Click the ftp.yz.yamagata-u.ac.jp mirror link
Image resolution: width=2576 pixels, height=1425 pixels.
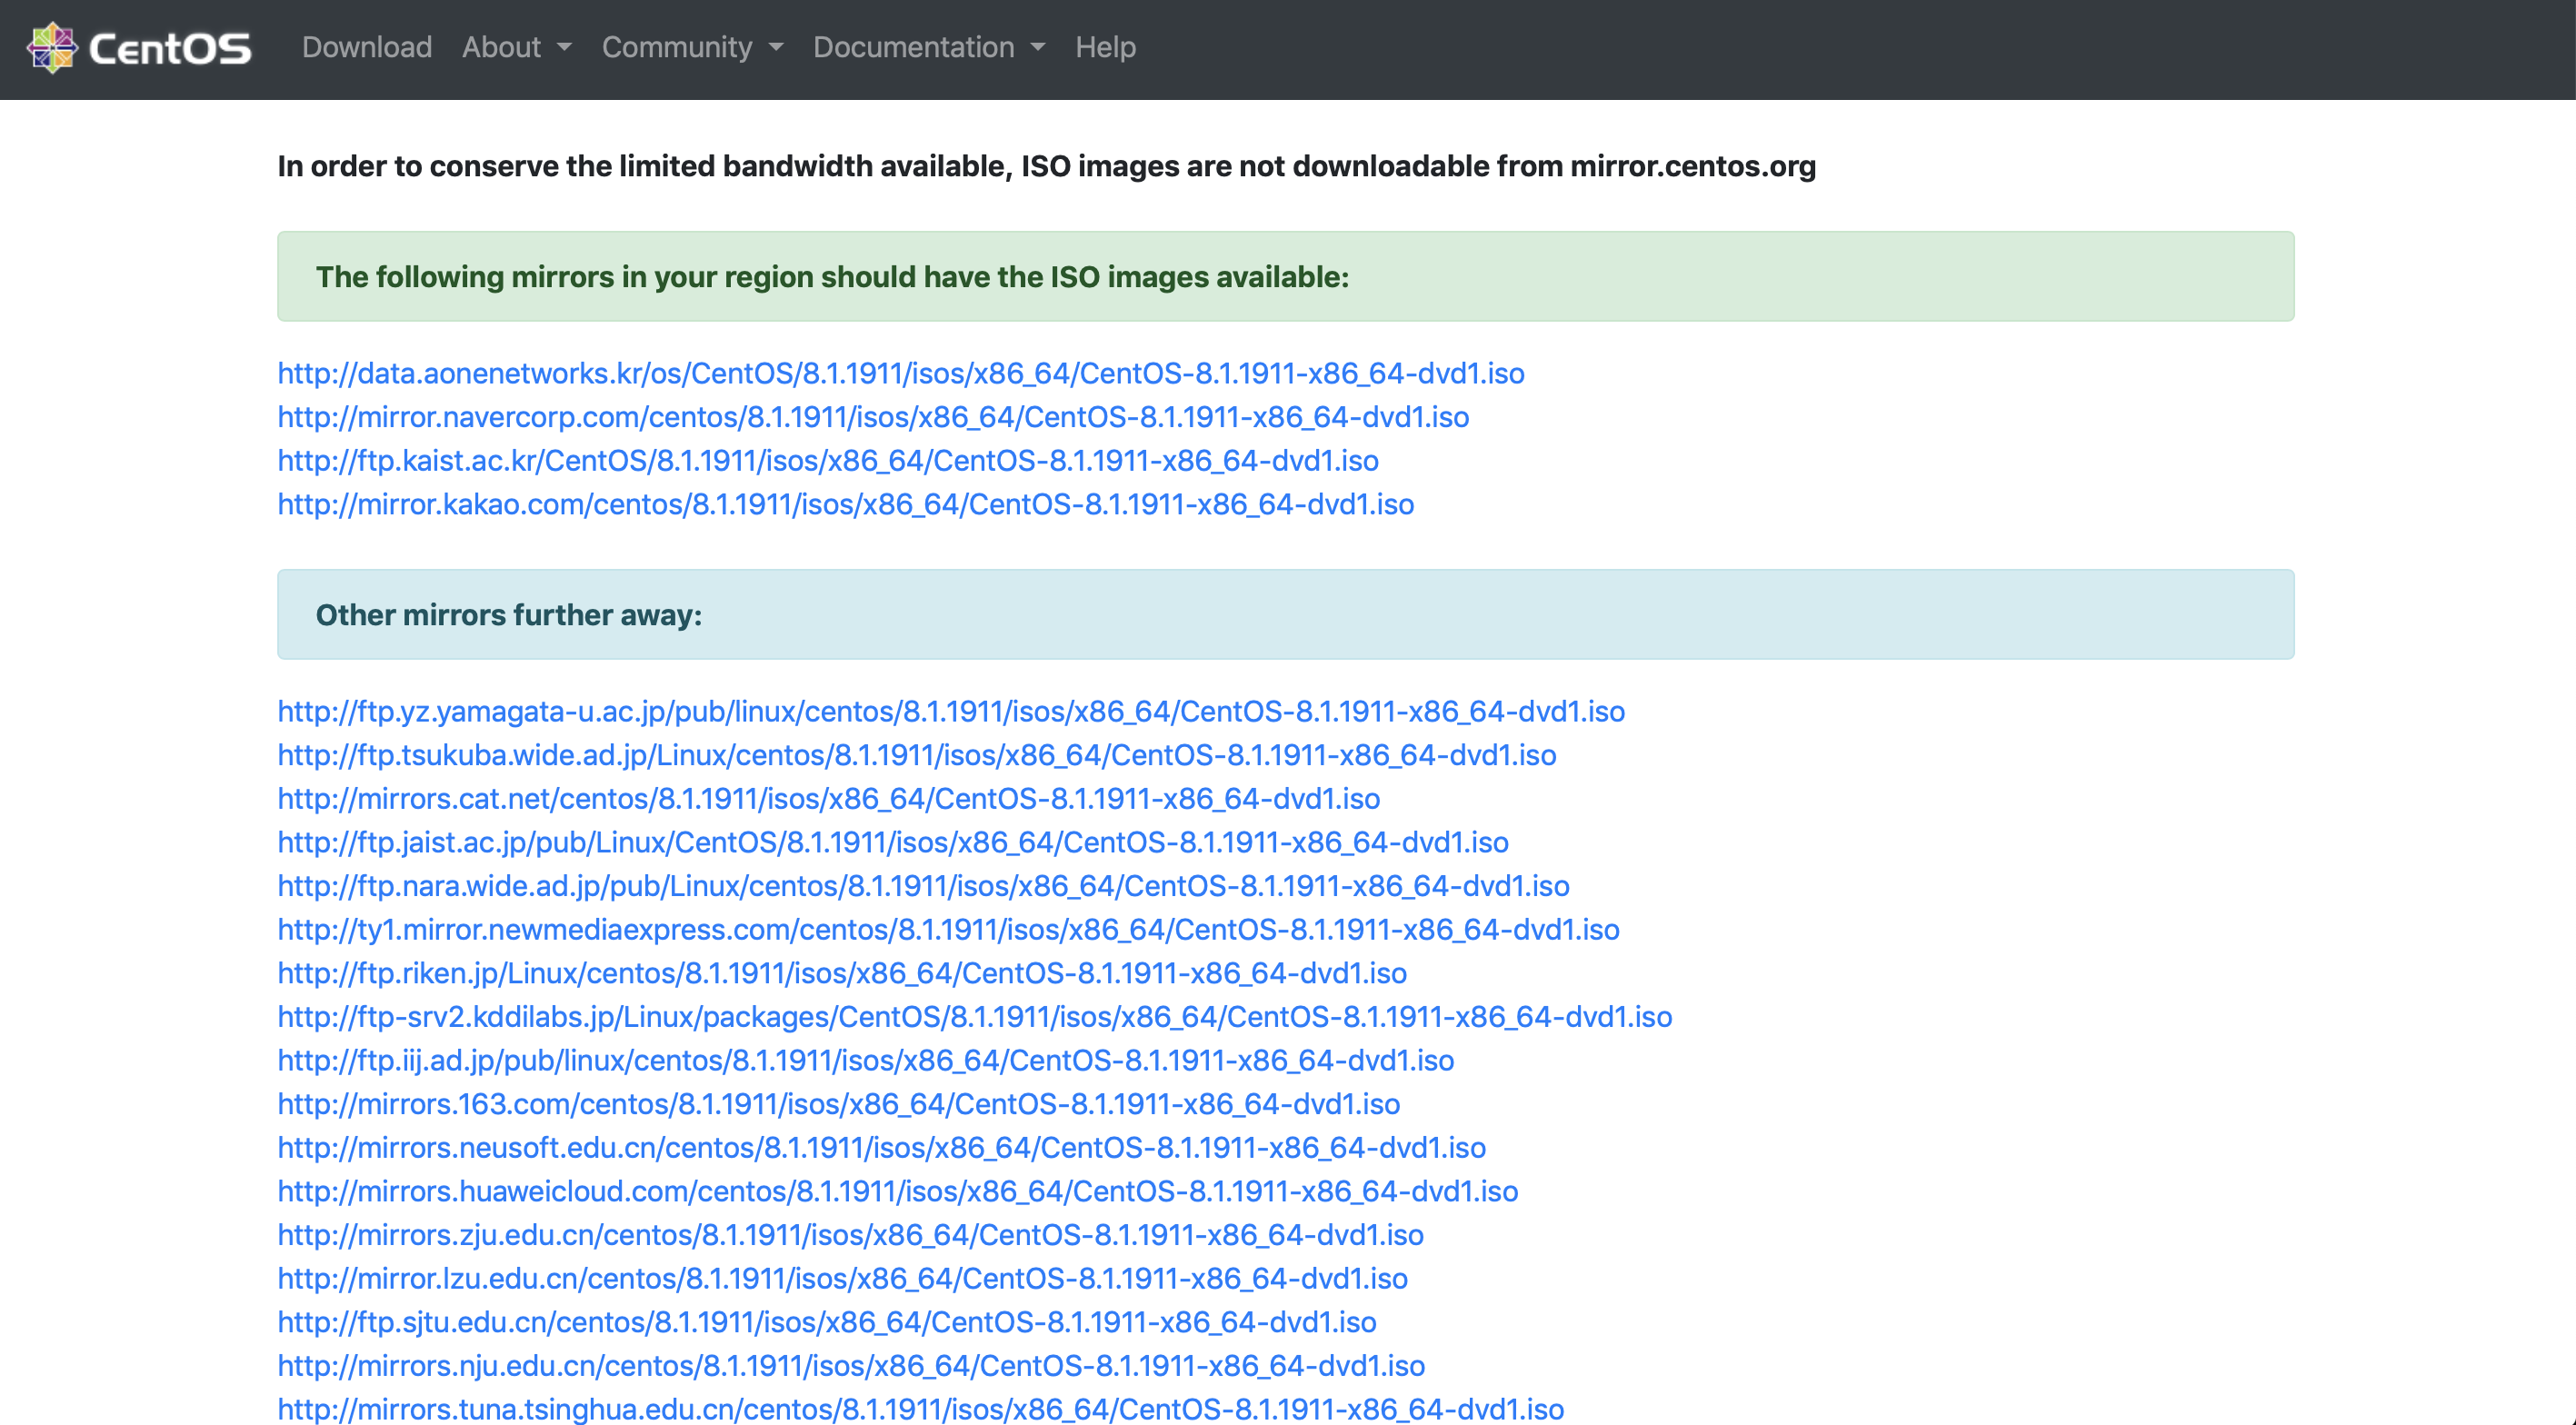point(950,711)
